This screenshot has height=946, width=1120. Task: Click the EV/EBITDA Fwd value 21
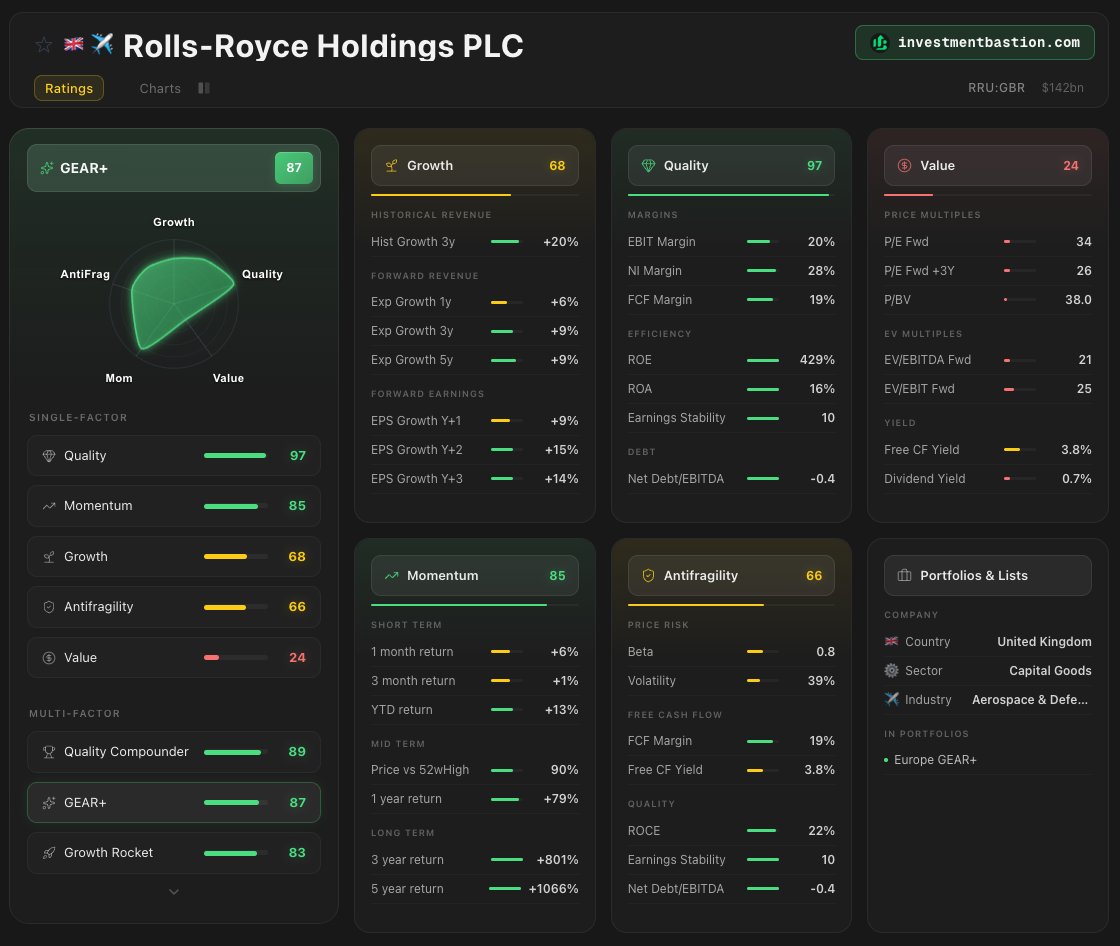point(1085,360)
